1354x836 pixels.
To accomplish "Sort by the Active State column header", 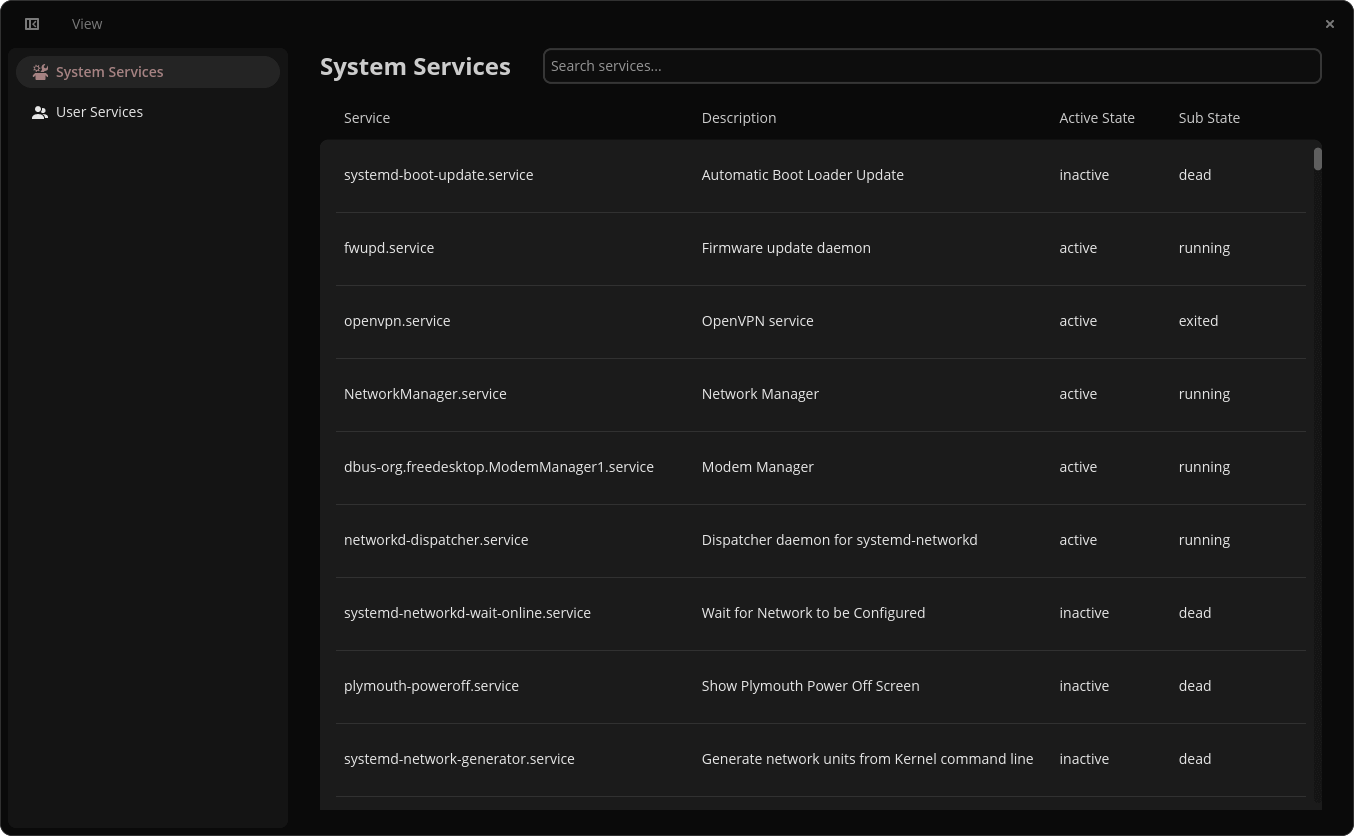I will (1097, 118).
